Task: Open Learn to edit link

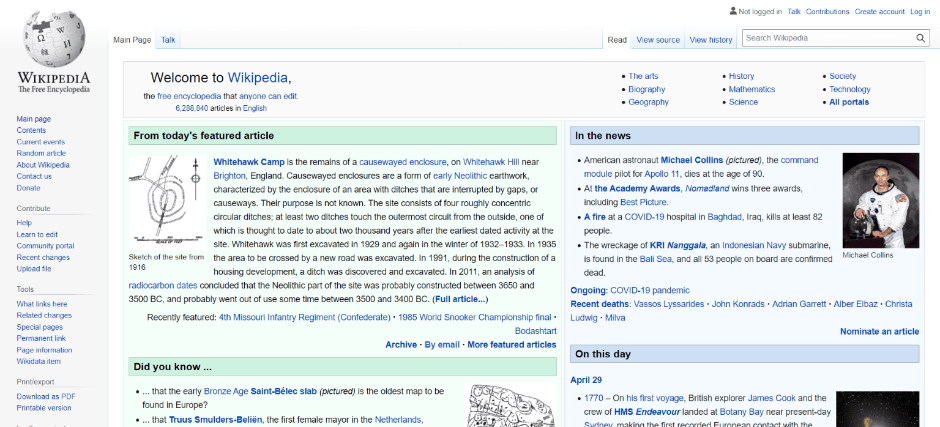Action: [x=37, y=234]
